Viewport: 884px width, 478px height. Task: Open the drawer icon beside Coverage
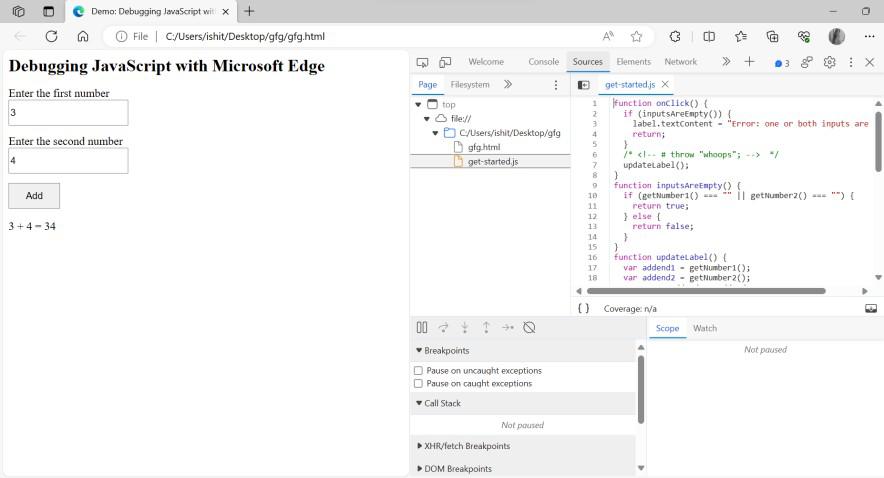coord(871,308)
